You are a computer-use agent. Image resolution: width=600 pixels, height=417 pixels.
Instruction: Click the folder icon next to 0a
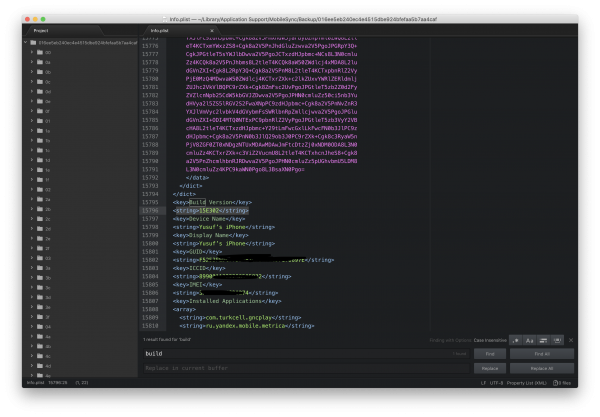[40, 62]
